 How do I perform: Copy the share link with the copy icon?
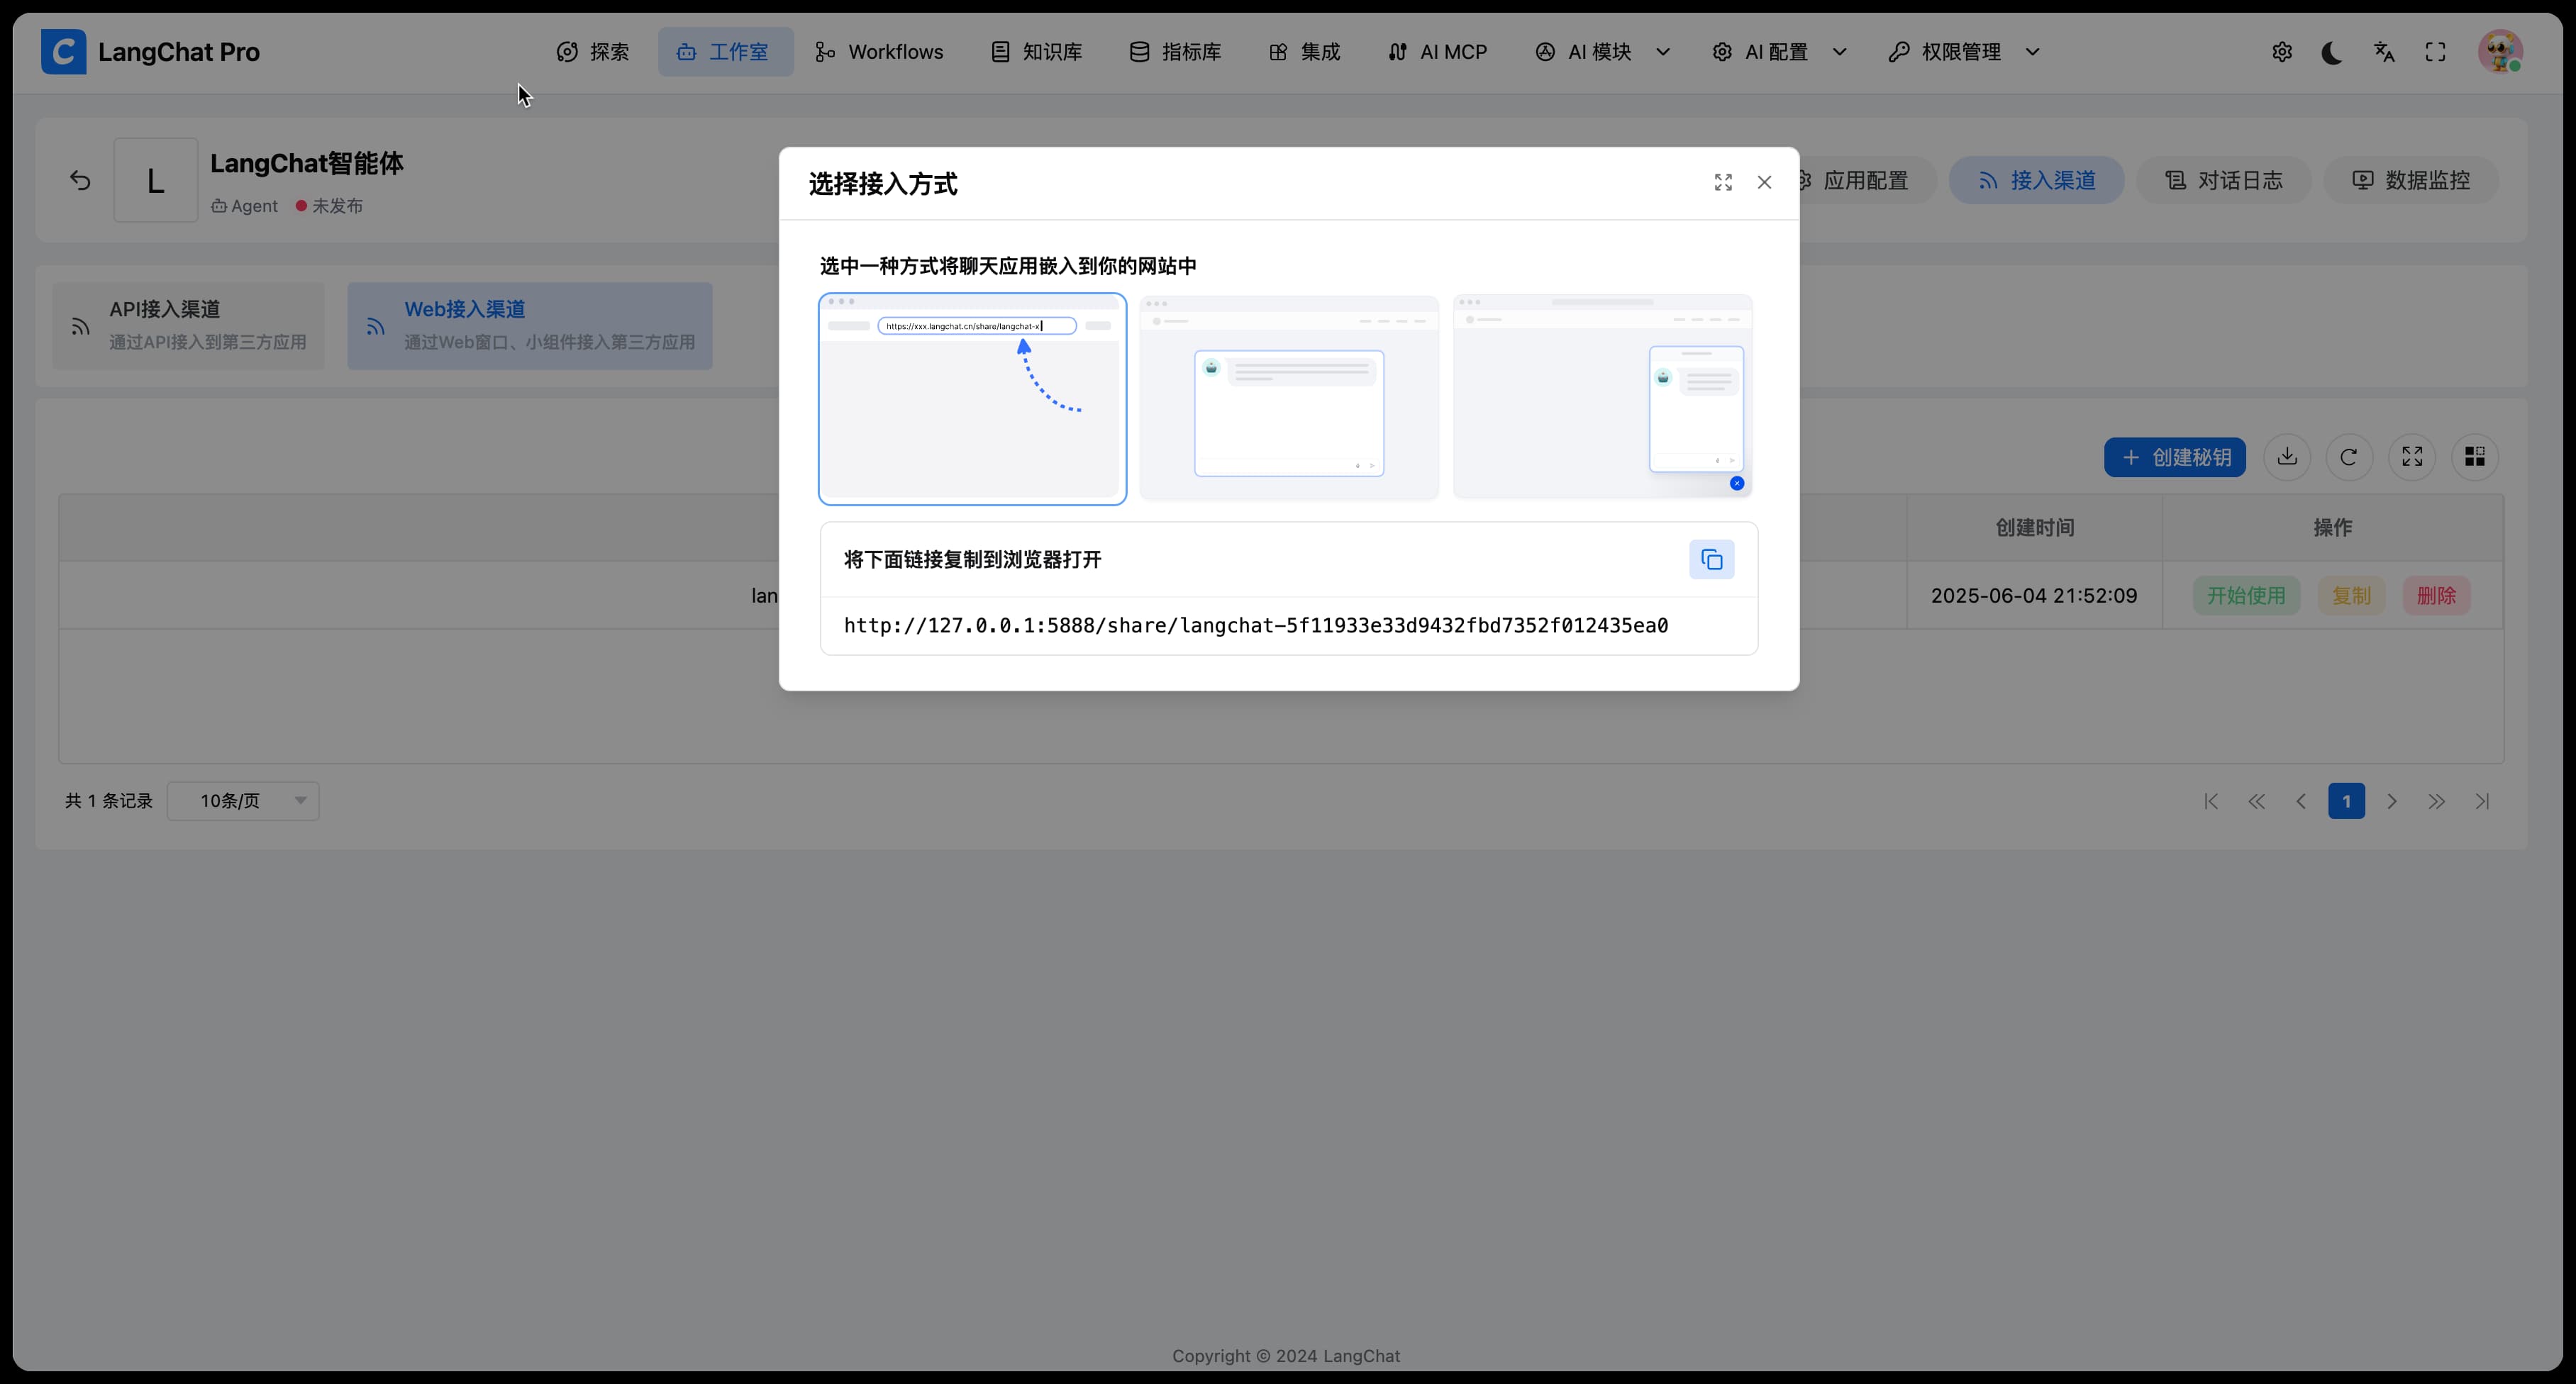coord(1711,560)
